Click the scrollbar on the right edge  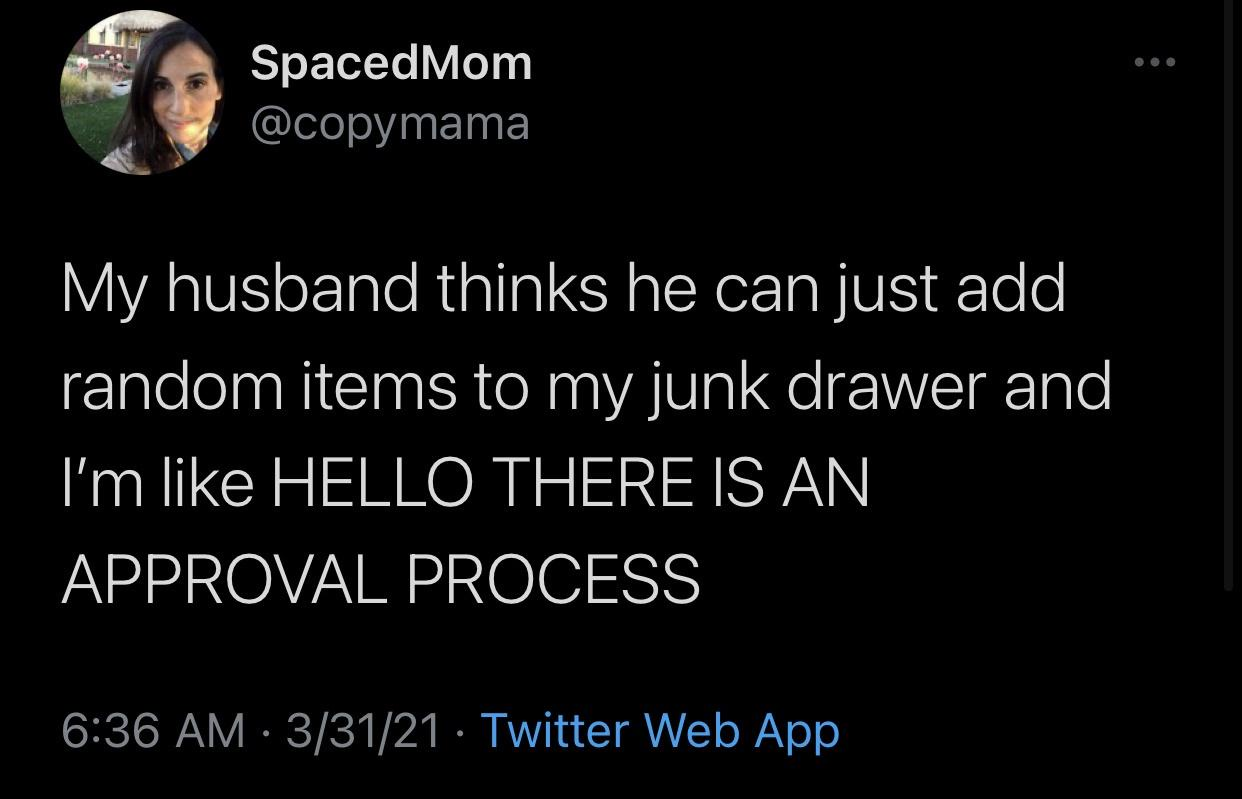tap(1228, 300)
